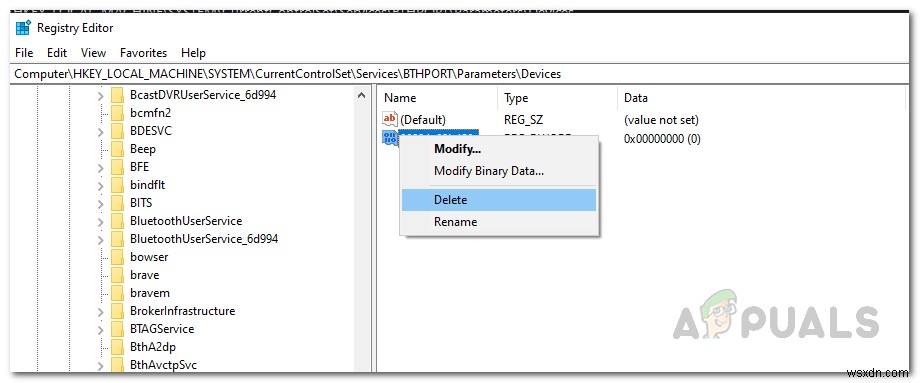Expand the BthAvctpSvc key
Screen dimensions: 920x383
coord(100,365)
